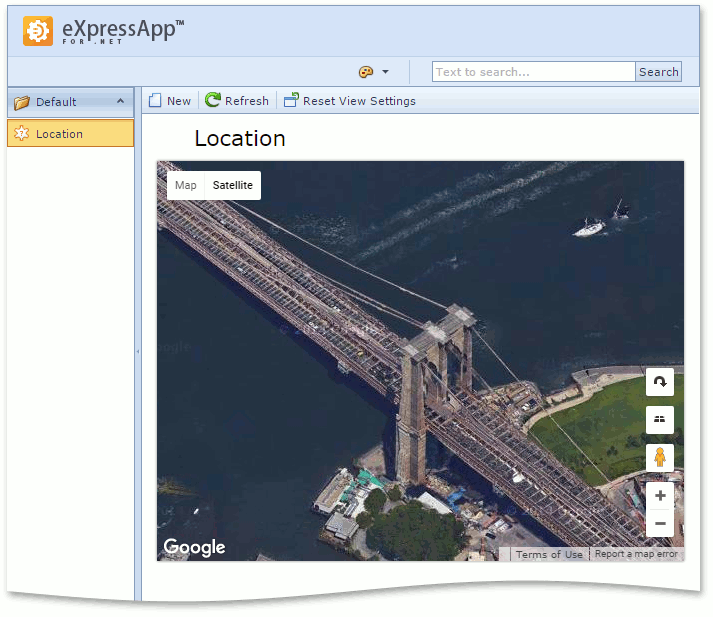Viewport: 713px width, 617px height.
Task: Expand the theme chooser dropdown arrow
Action: click(385, 72)
